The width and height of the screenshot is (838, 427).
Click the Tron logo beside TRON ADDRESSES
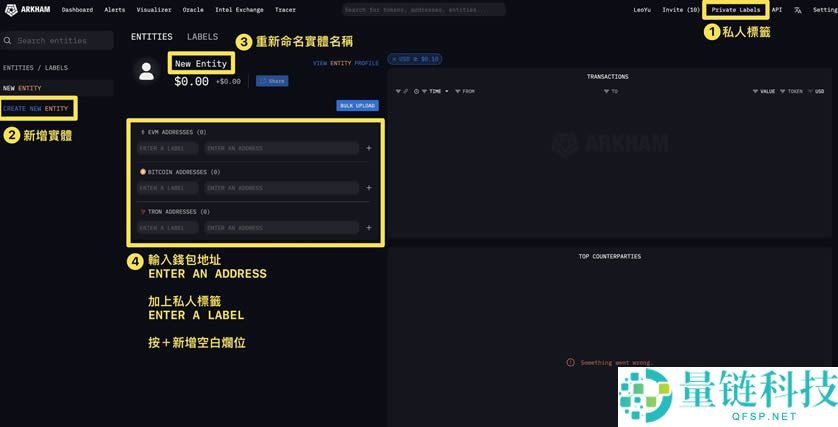(143, 212)
